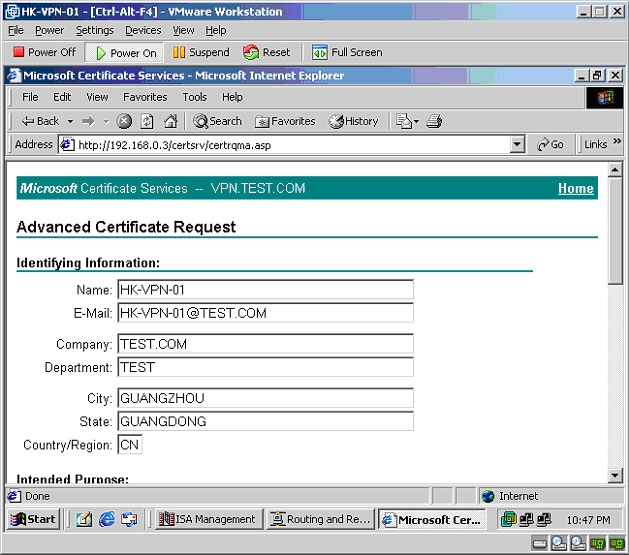Click the IE Stop loading icon

[124, 121]
